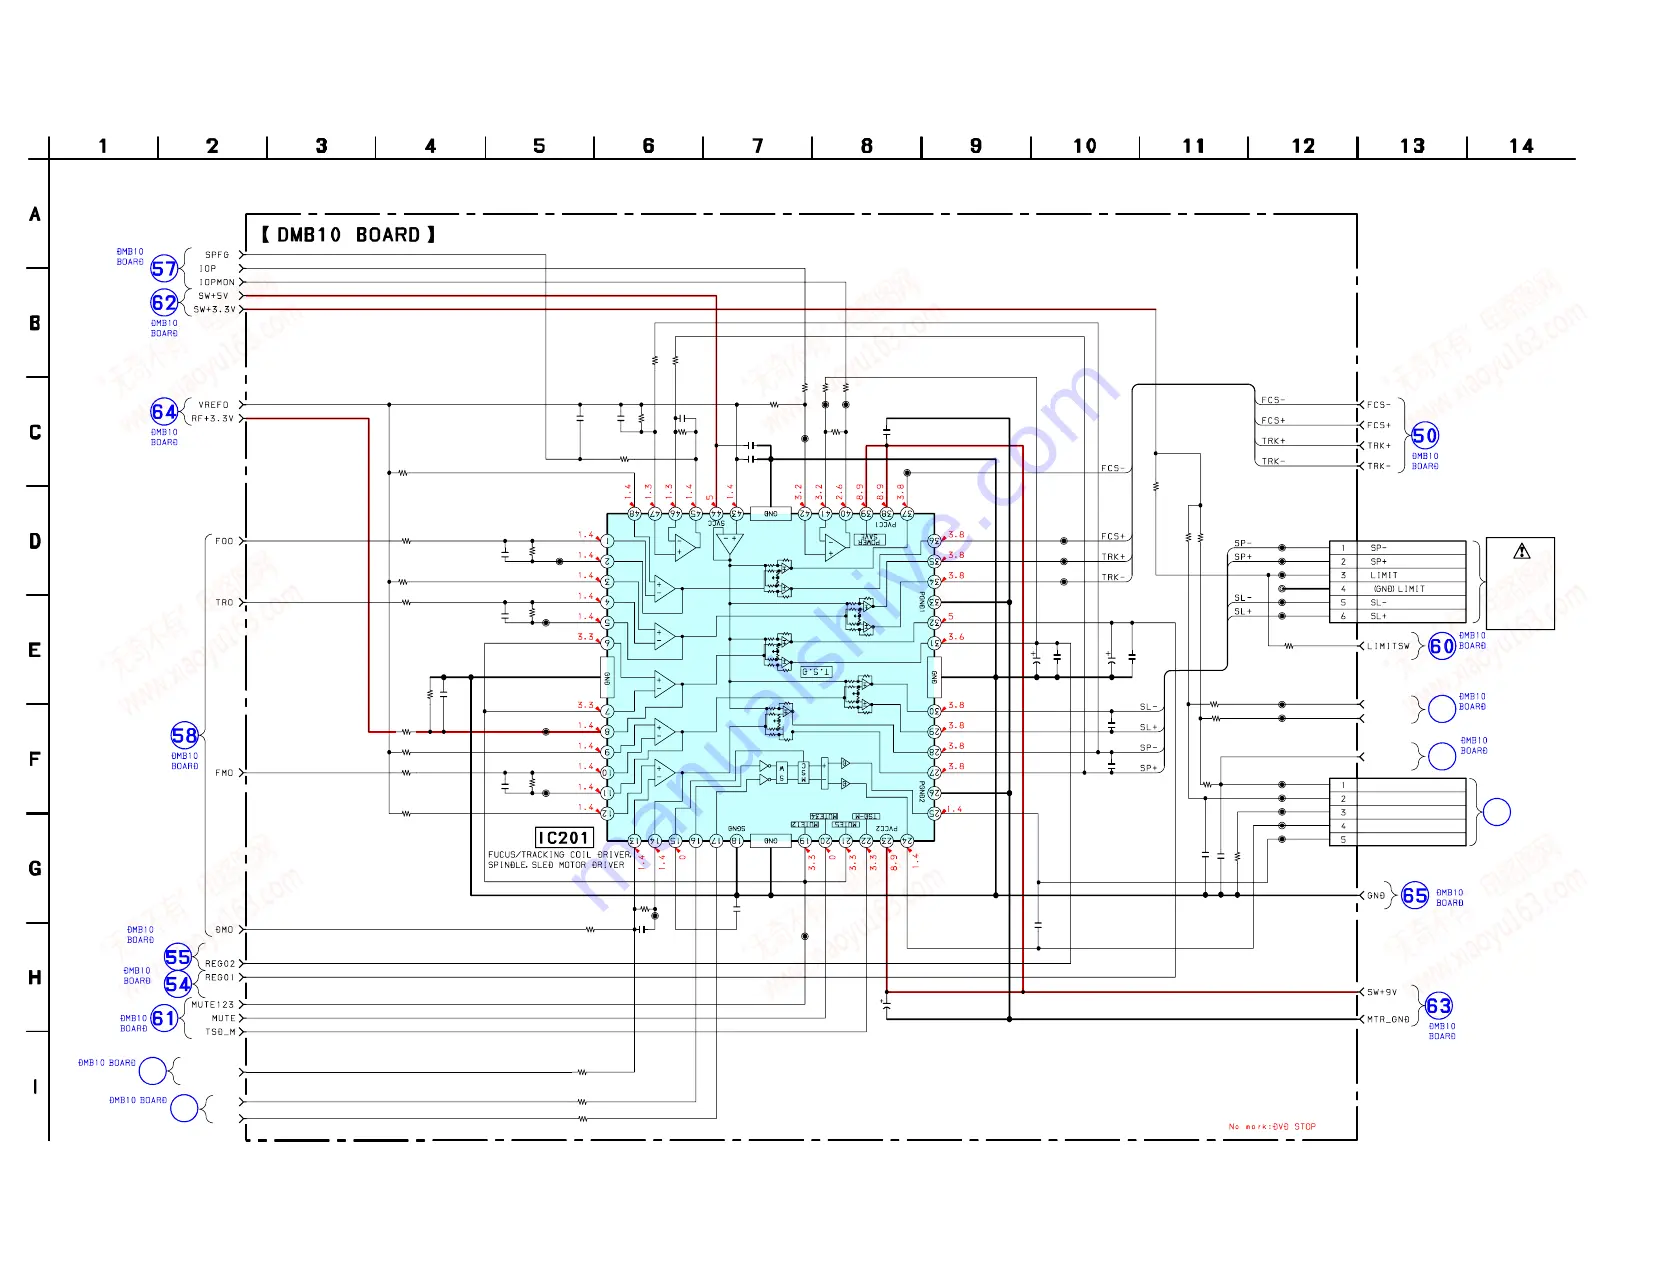The height and width of the screenshot is (1263, 1680).
Task: Click row header A
Action: click(35, 214)
